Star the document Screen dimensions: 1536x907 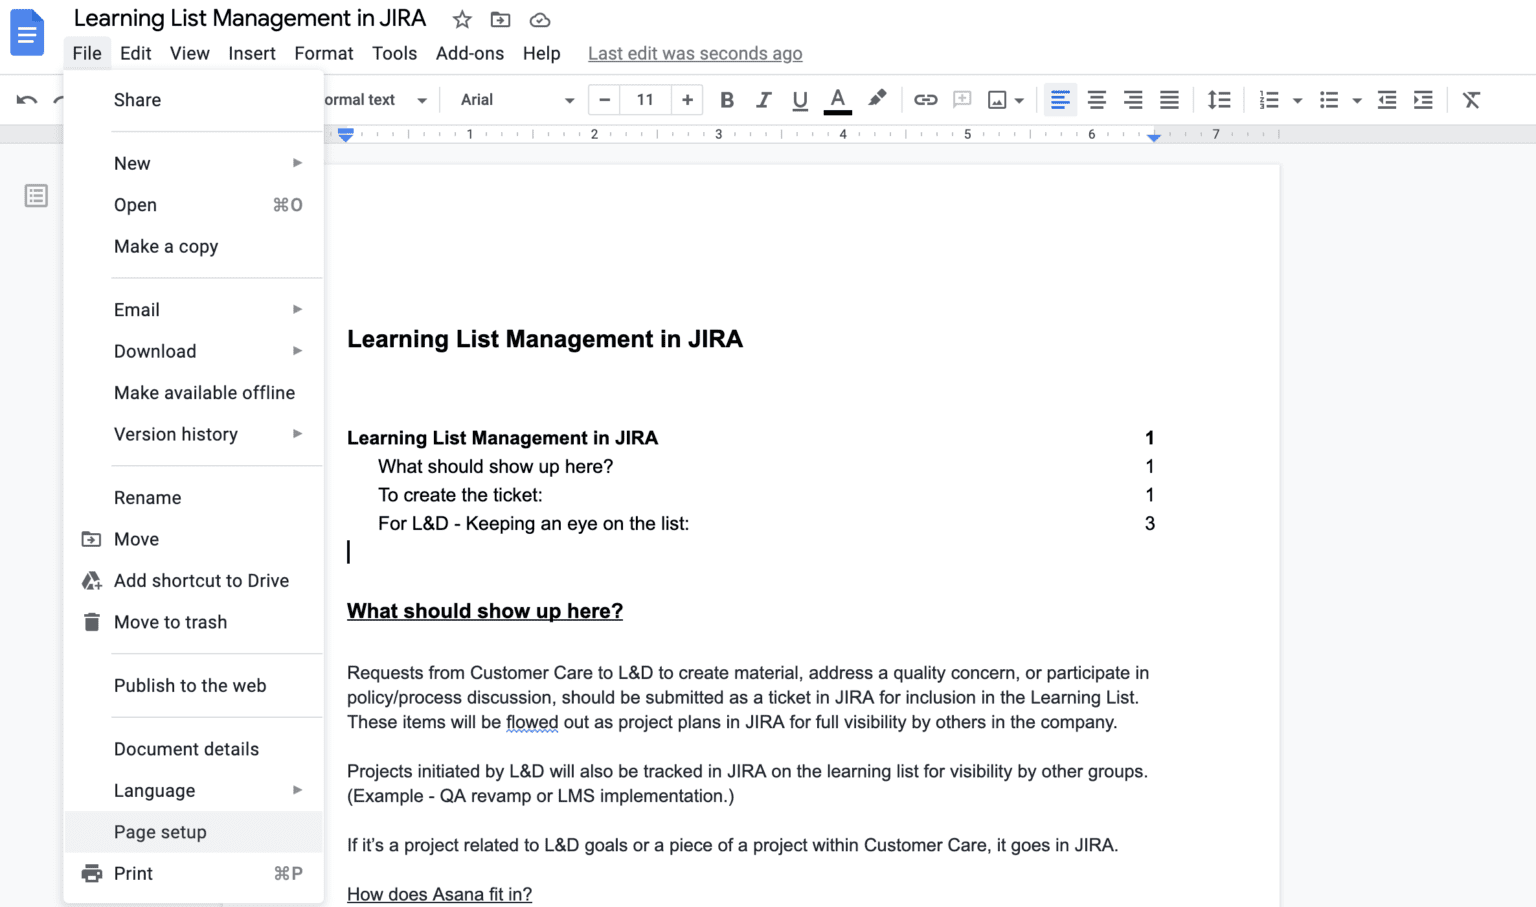[x=461, y=19]
